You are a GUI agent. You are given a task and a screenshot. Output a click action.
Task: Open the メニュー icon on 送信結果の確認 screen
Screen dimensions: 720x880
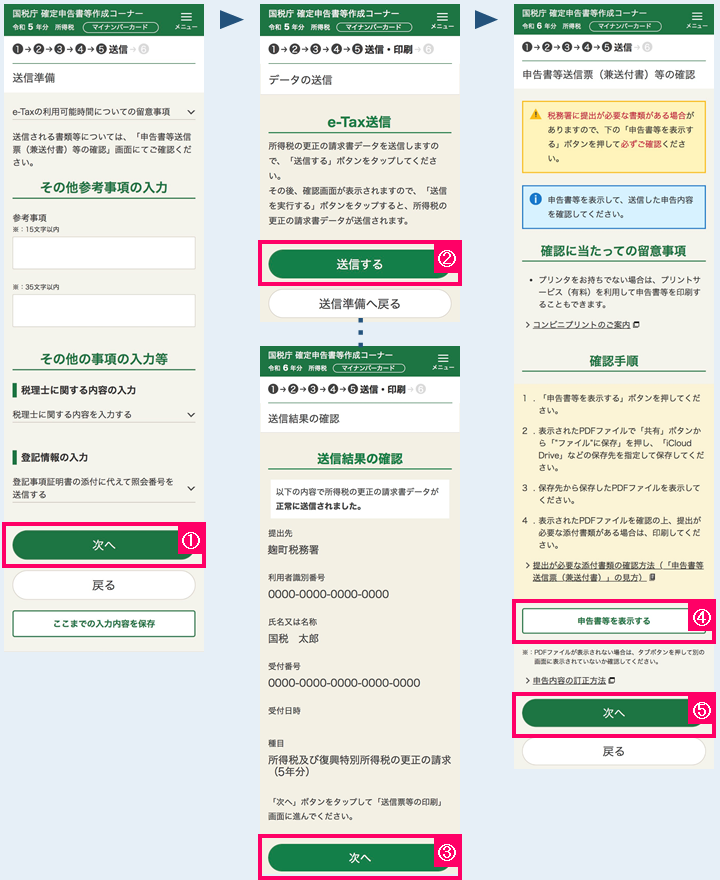[443, 361]
